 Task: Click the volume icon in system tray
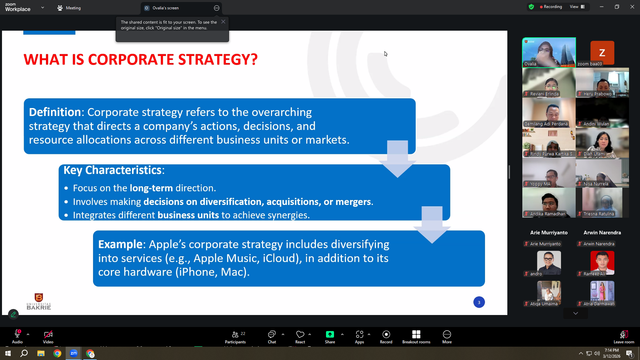[597, 353]
